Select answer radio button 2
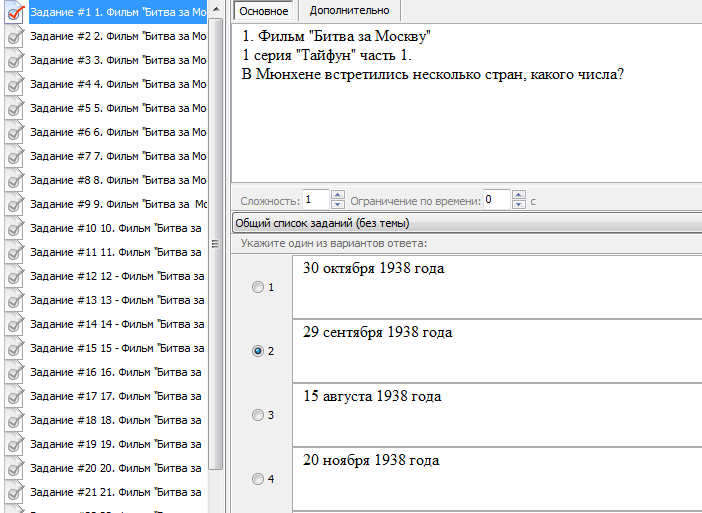 pyautogui.click(x=258, y=351)
